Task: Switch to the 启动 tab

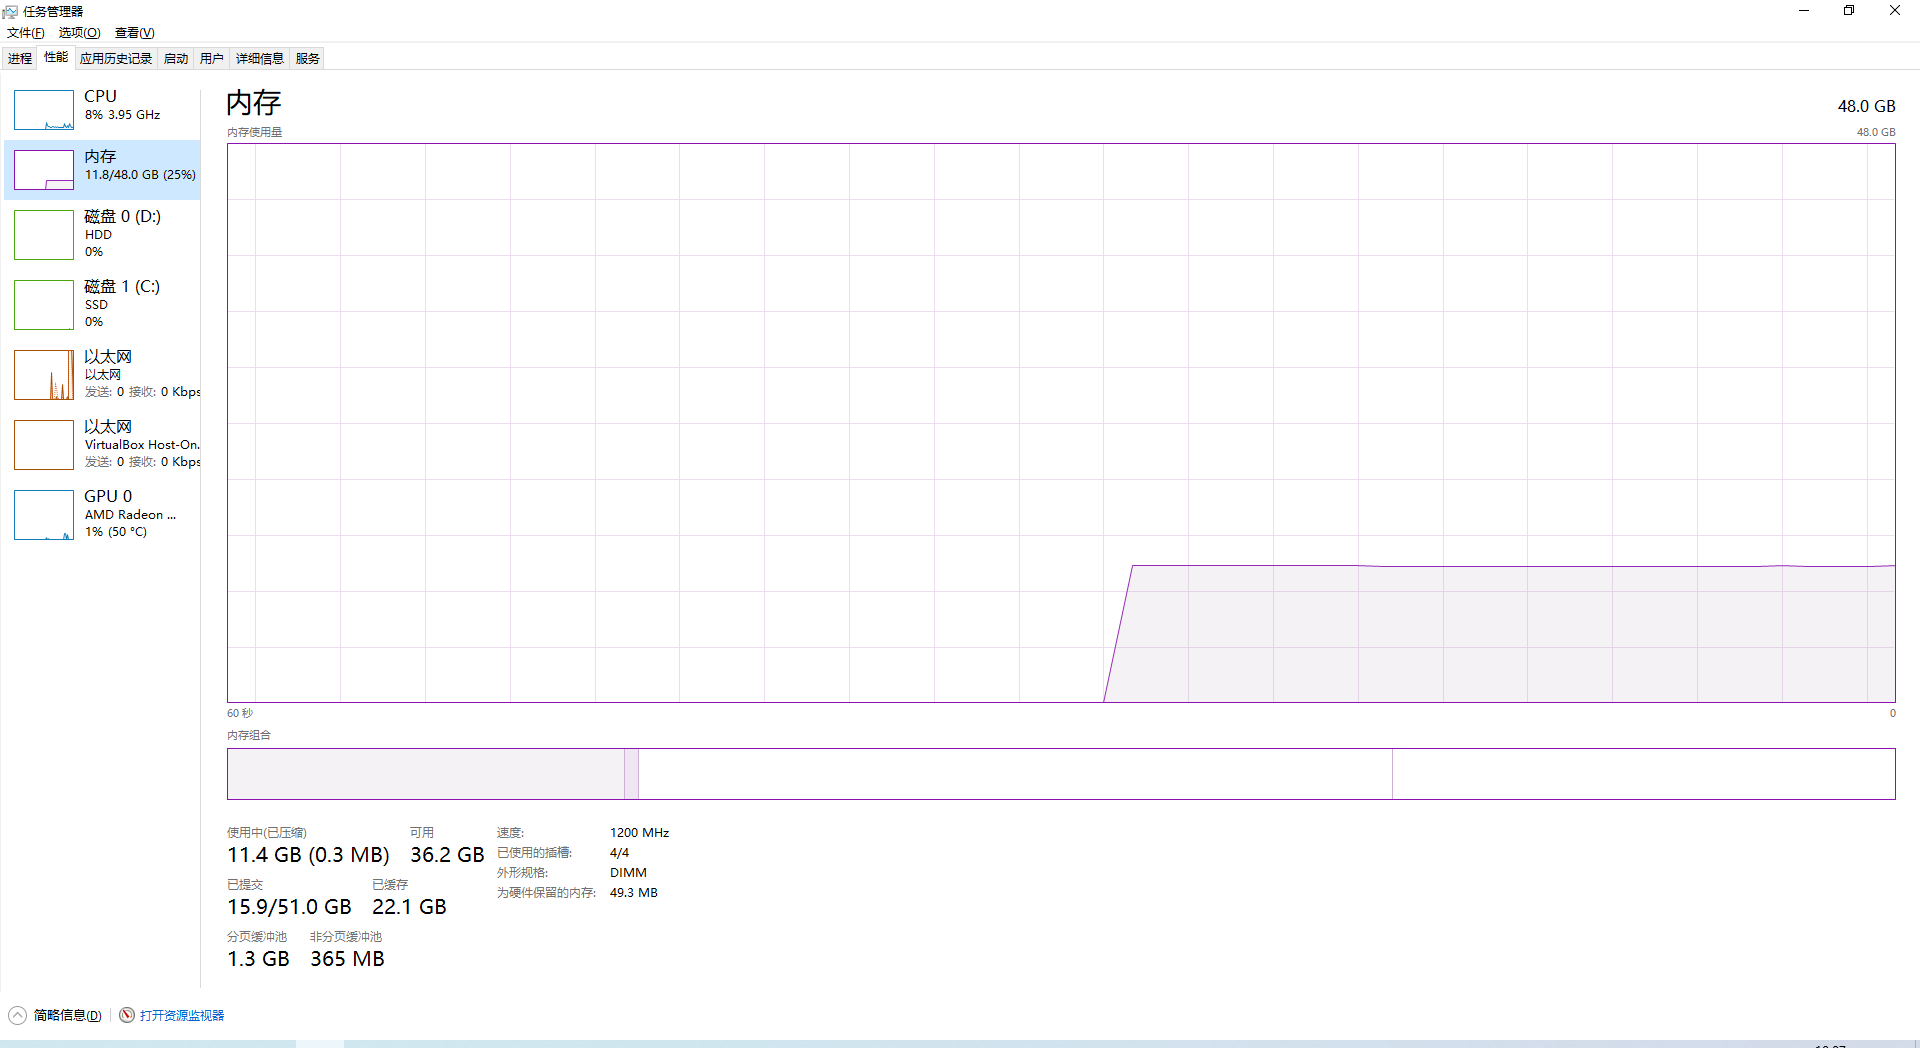Action: 176,59
